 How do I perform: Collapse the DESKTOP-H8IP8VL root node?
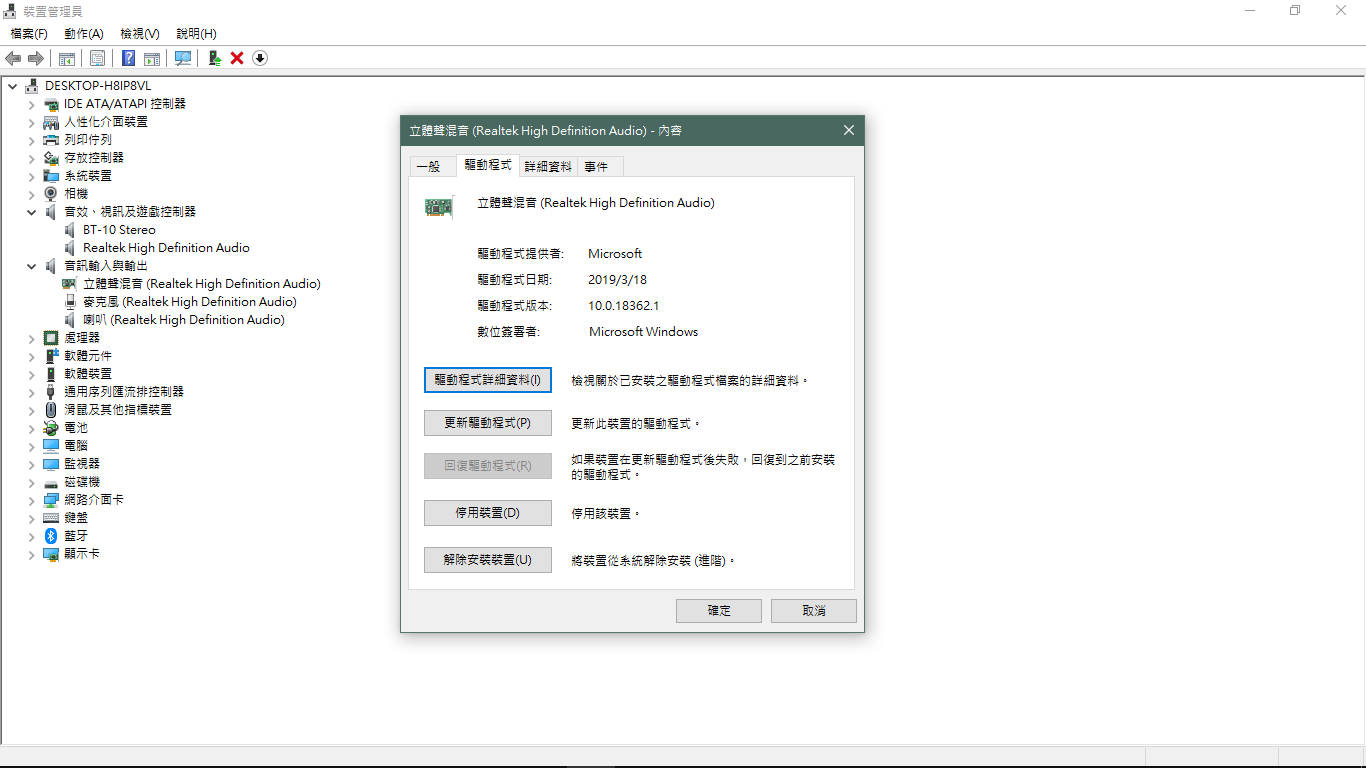(x=12, y=86)
